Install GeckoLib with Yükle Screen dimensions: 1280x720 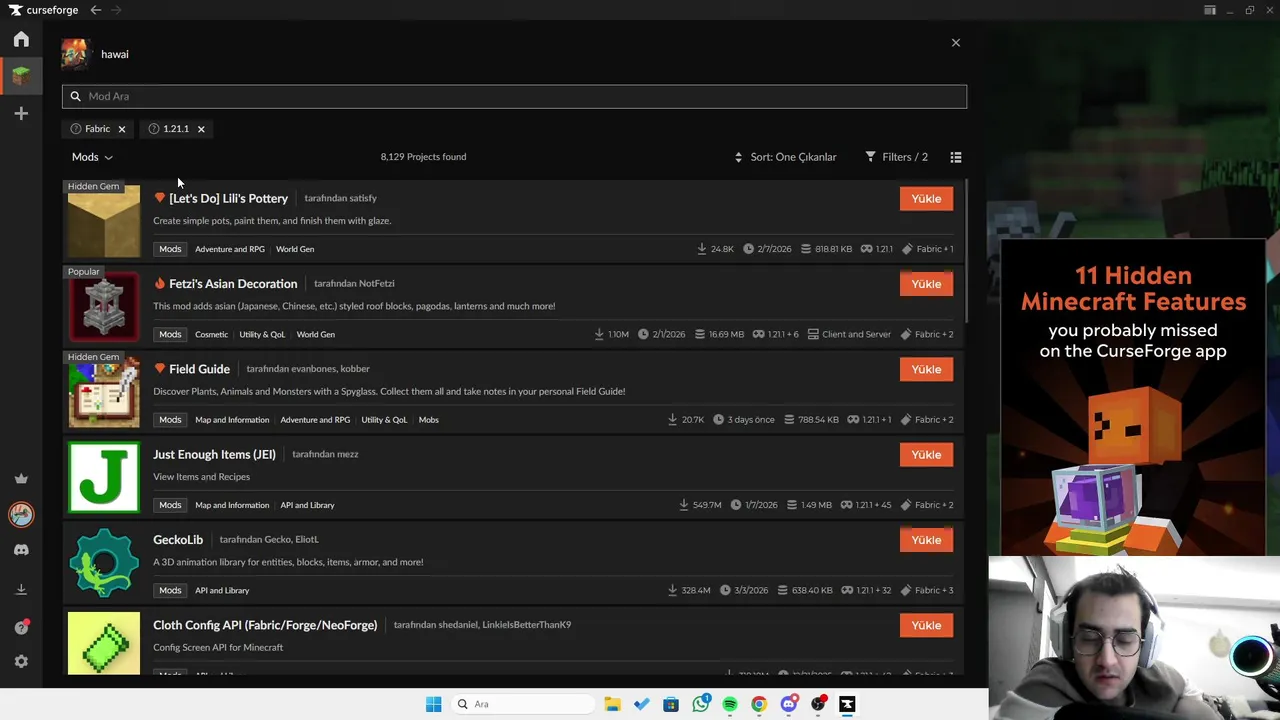(x=926, y=540)
